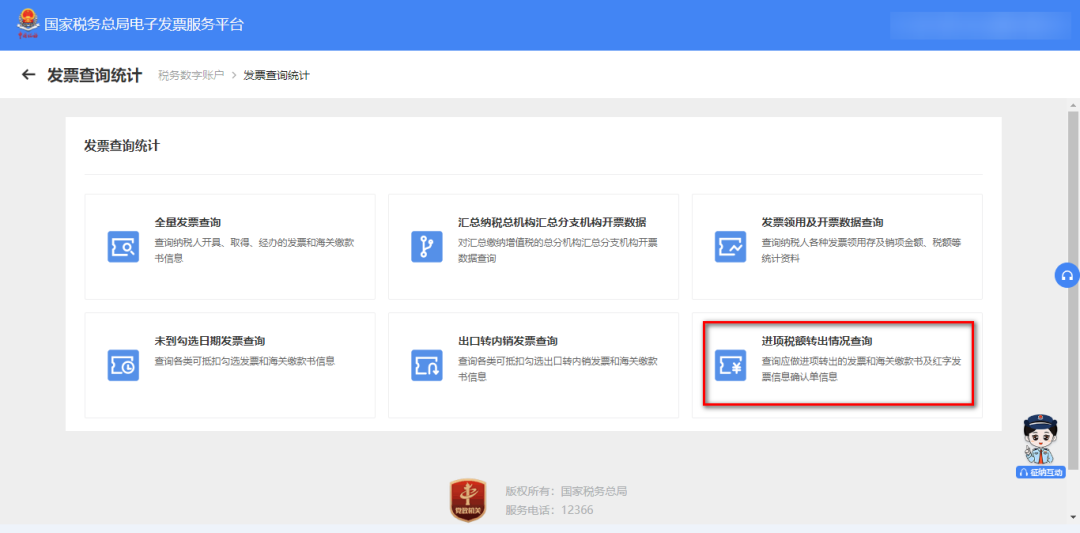The image size is (1080, 533).
Task: Click description 查询应做进项转出的发票
Action: [x=862, y=369]
